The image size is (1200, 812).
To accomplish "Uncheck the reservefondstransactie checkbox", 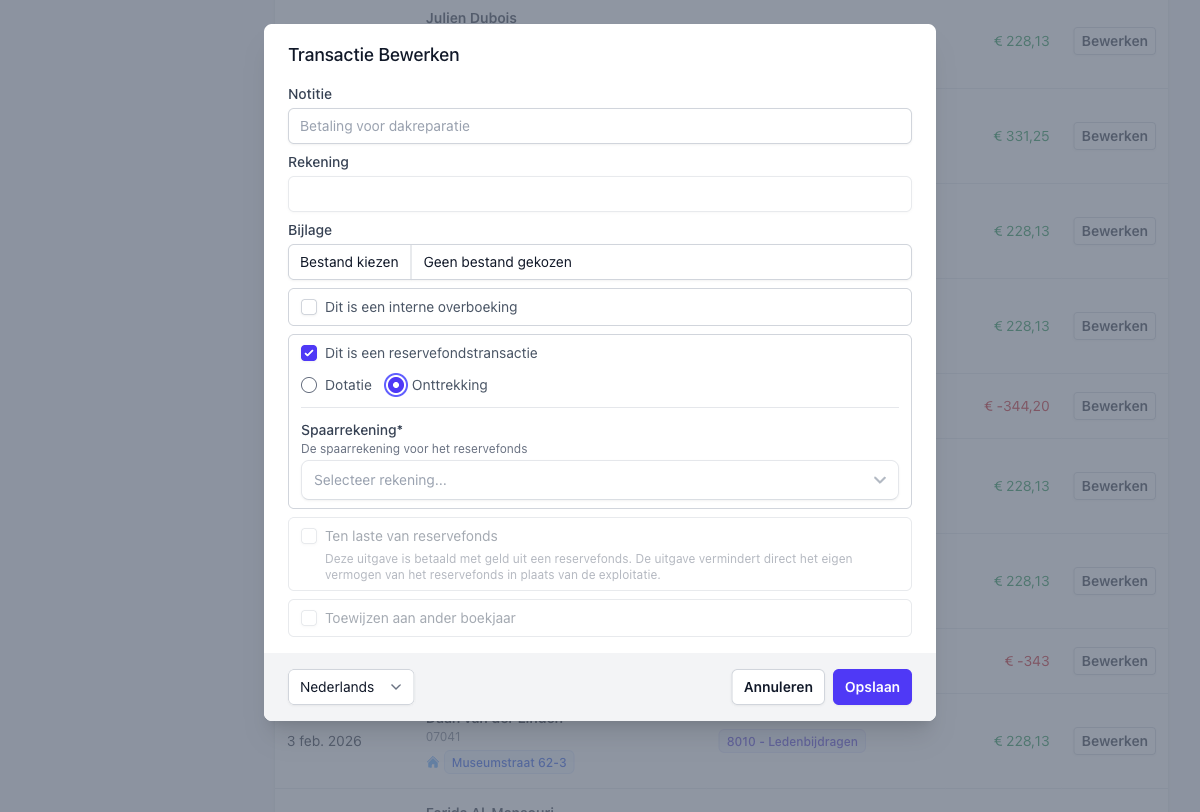I will (x=309, y=353).
